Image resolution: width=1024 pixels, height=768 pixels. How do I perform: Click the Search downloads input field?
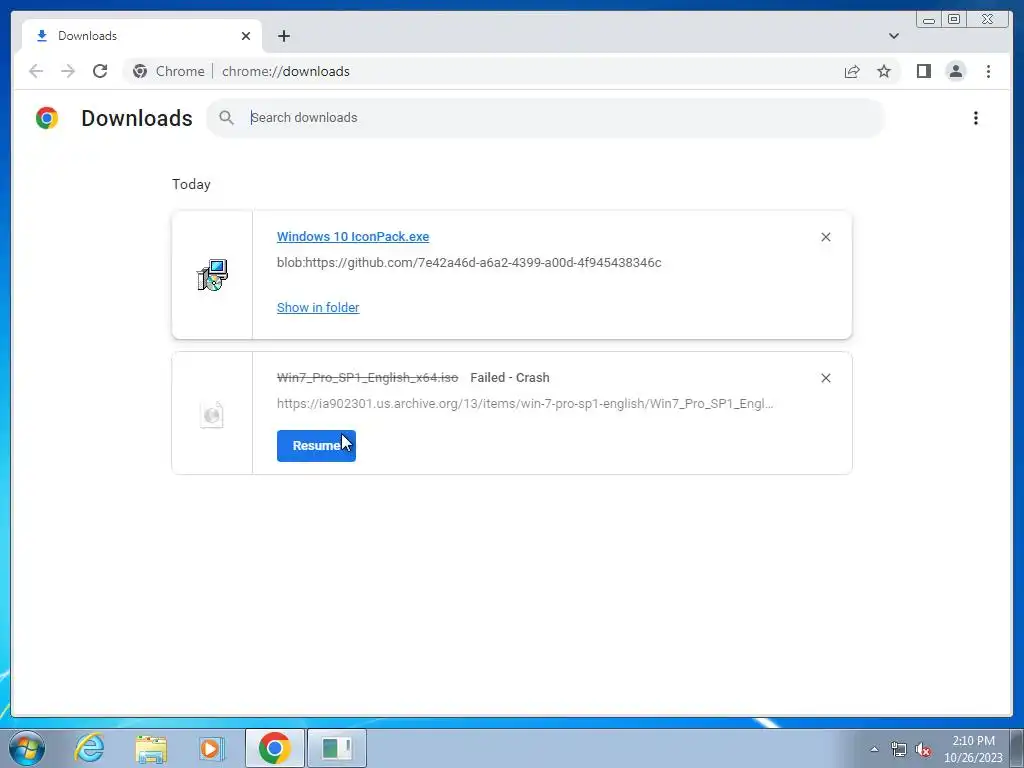click(x=545, y=118)
